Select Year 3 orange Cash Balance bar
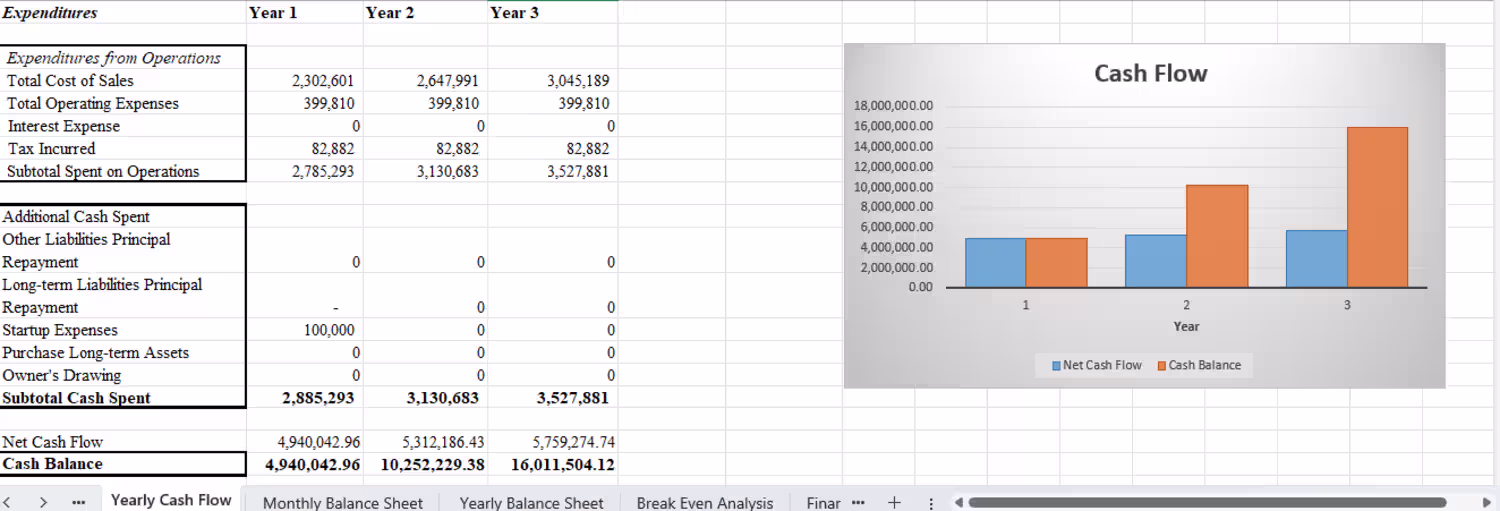Screen dimensions: 1500x511 [x=1377, y=207]
